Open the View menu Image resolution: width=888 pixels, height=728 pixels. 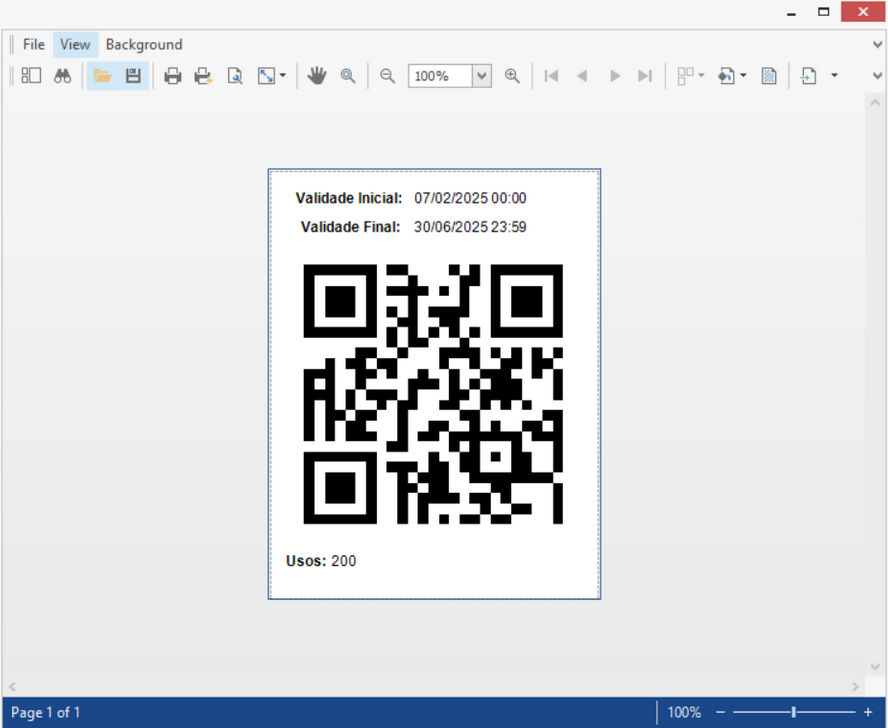75,44
